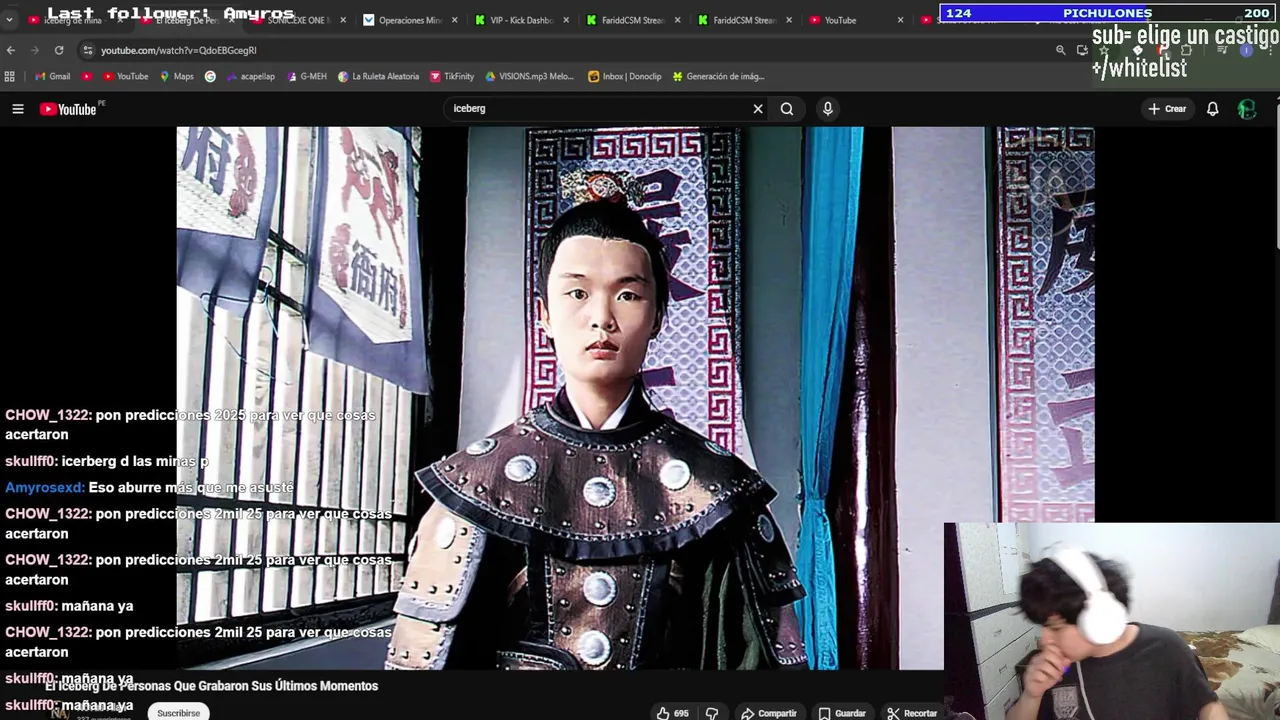
Task: Open the Crear (create) button
Action: coord(1166,109)
